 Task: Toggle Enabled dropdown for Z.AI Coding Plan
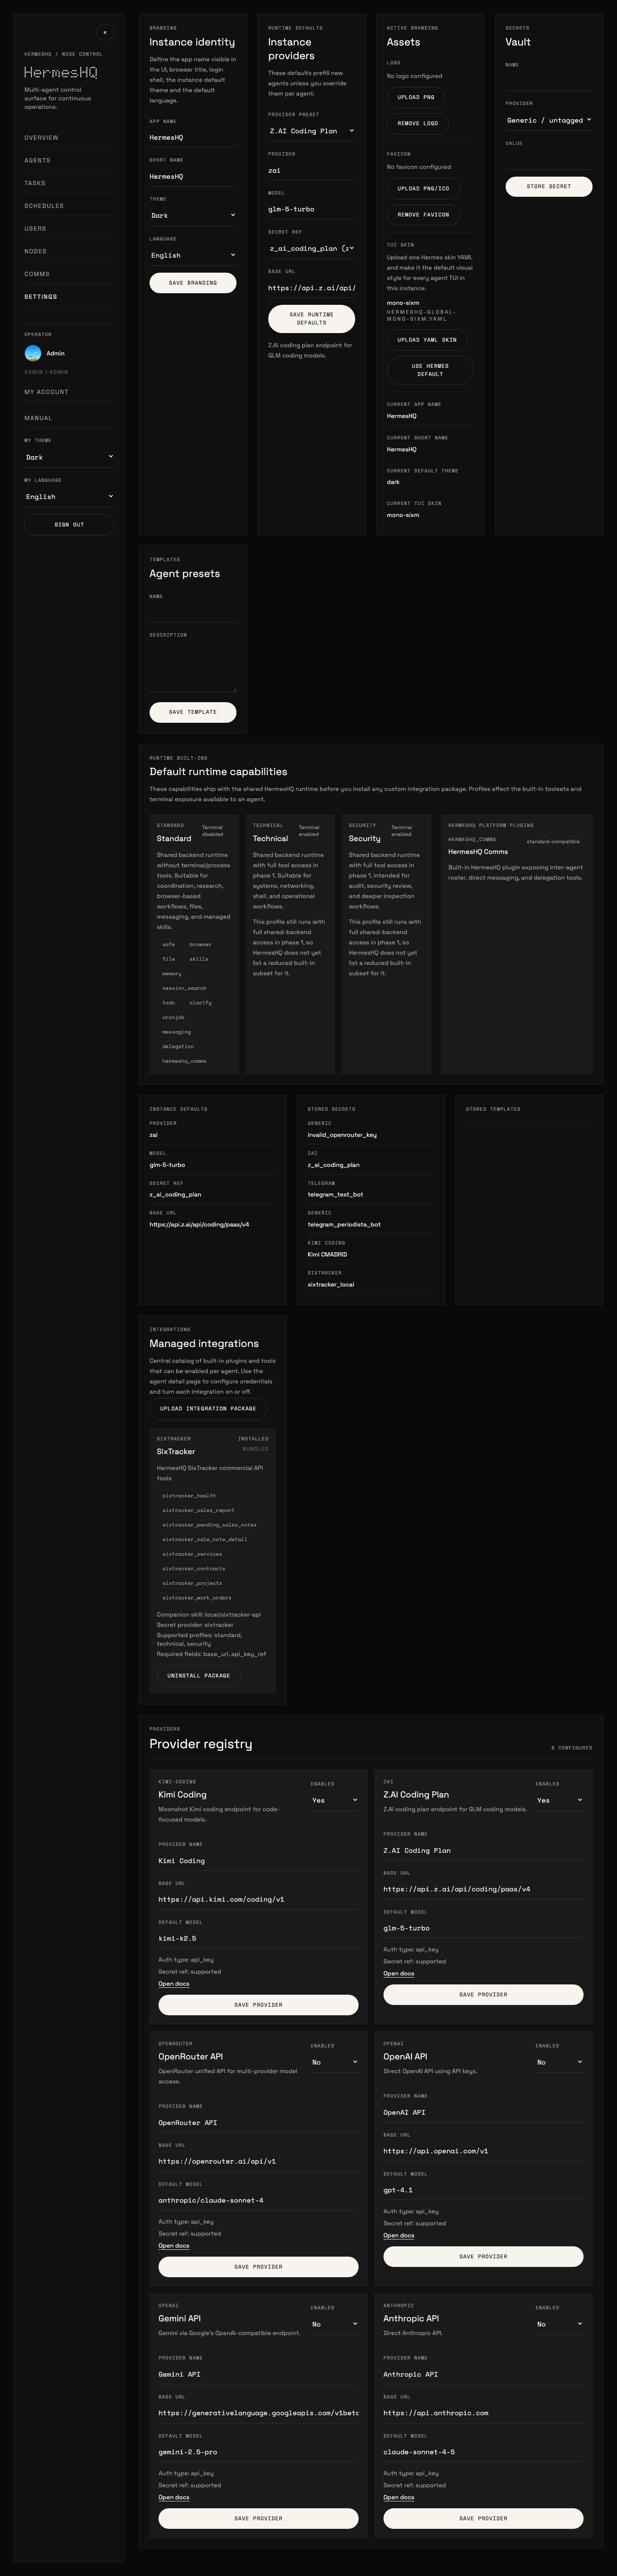[x=559, y=1800]
